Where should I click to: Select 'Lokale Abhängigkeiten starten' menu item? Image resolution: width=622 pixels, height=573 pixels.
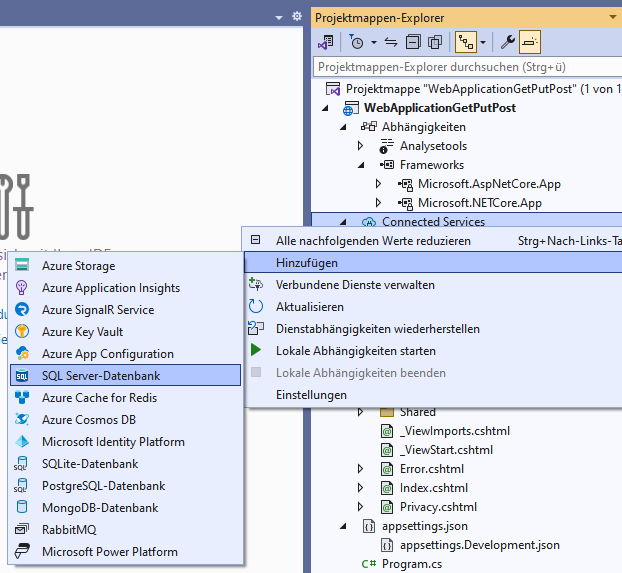(x=433, y=351)
